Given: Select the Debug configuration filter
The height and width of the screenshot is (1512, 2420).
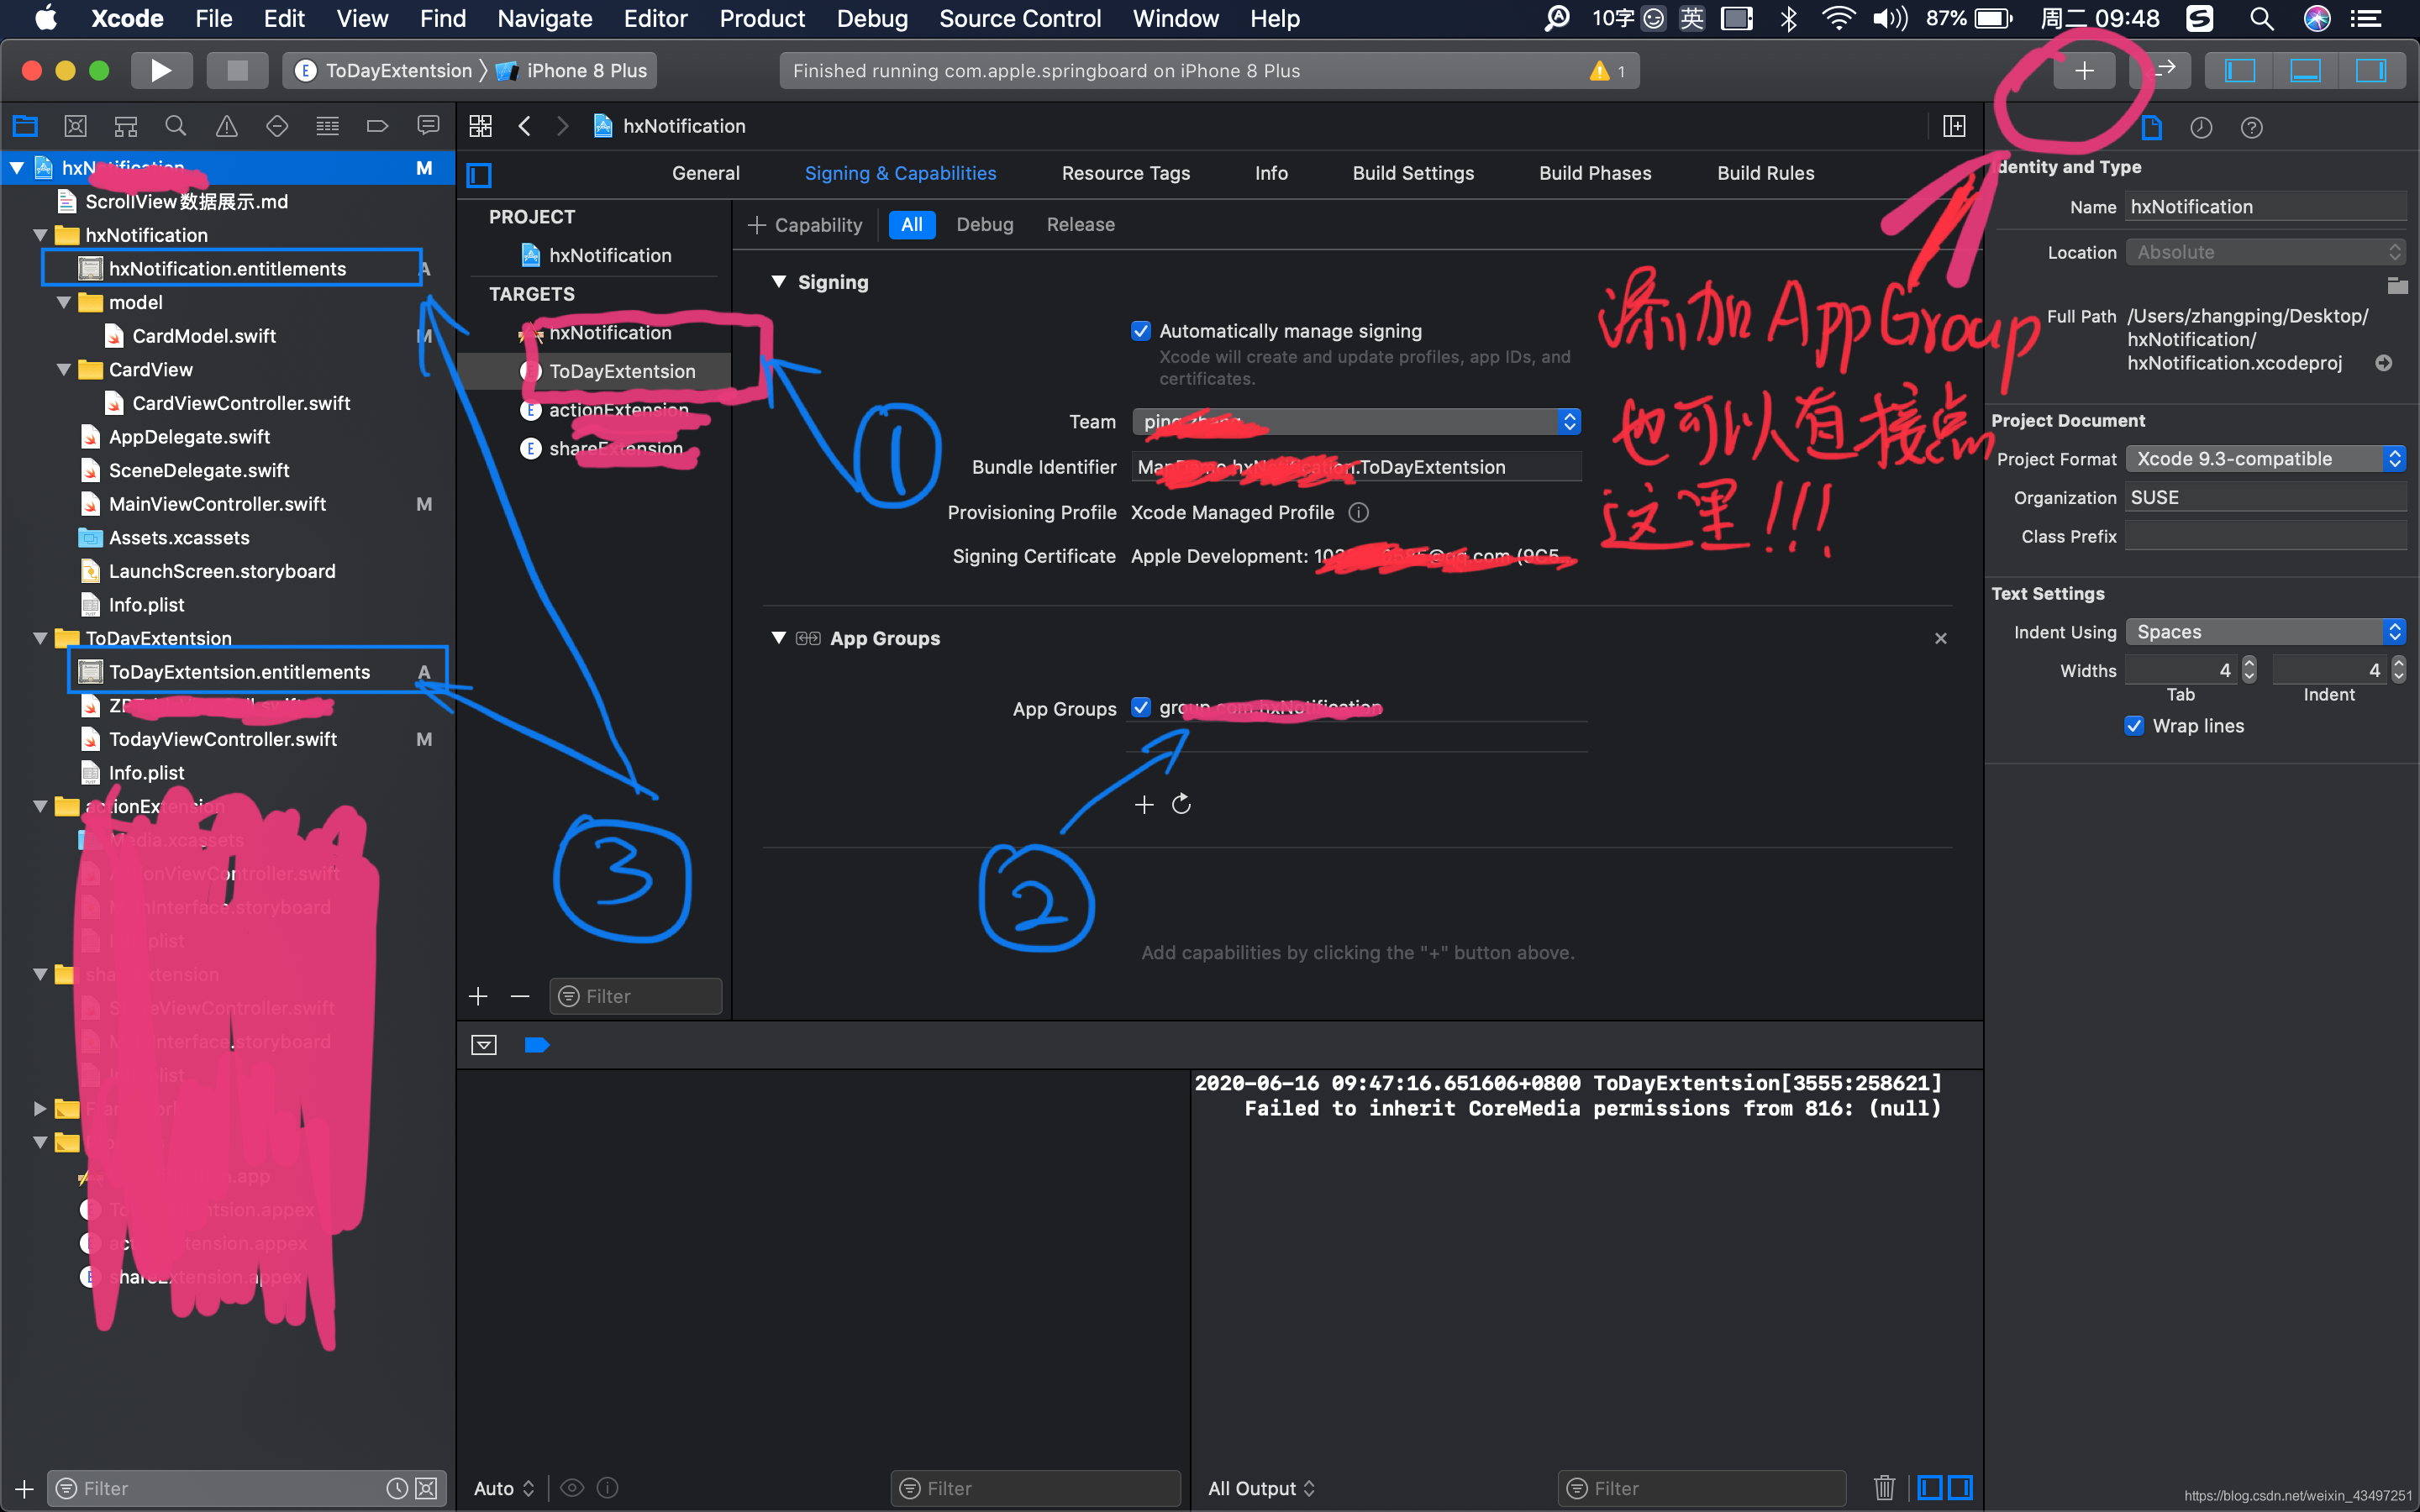Looking at the screenshot, I should (x=984, y=224).
